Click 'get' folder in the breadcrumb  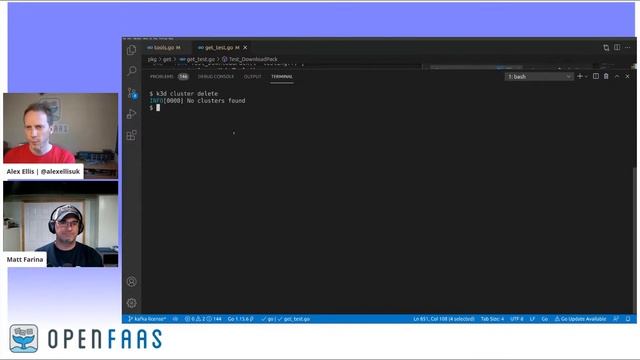[x=167, y=60]
